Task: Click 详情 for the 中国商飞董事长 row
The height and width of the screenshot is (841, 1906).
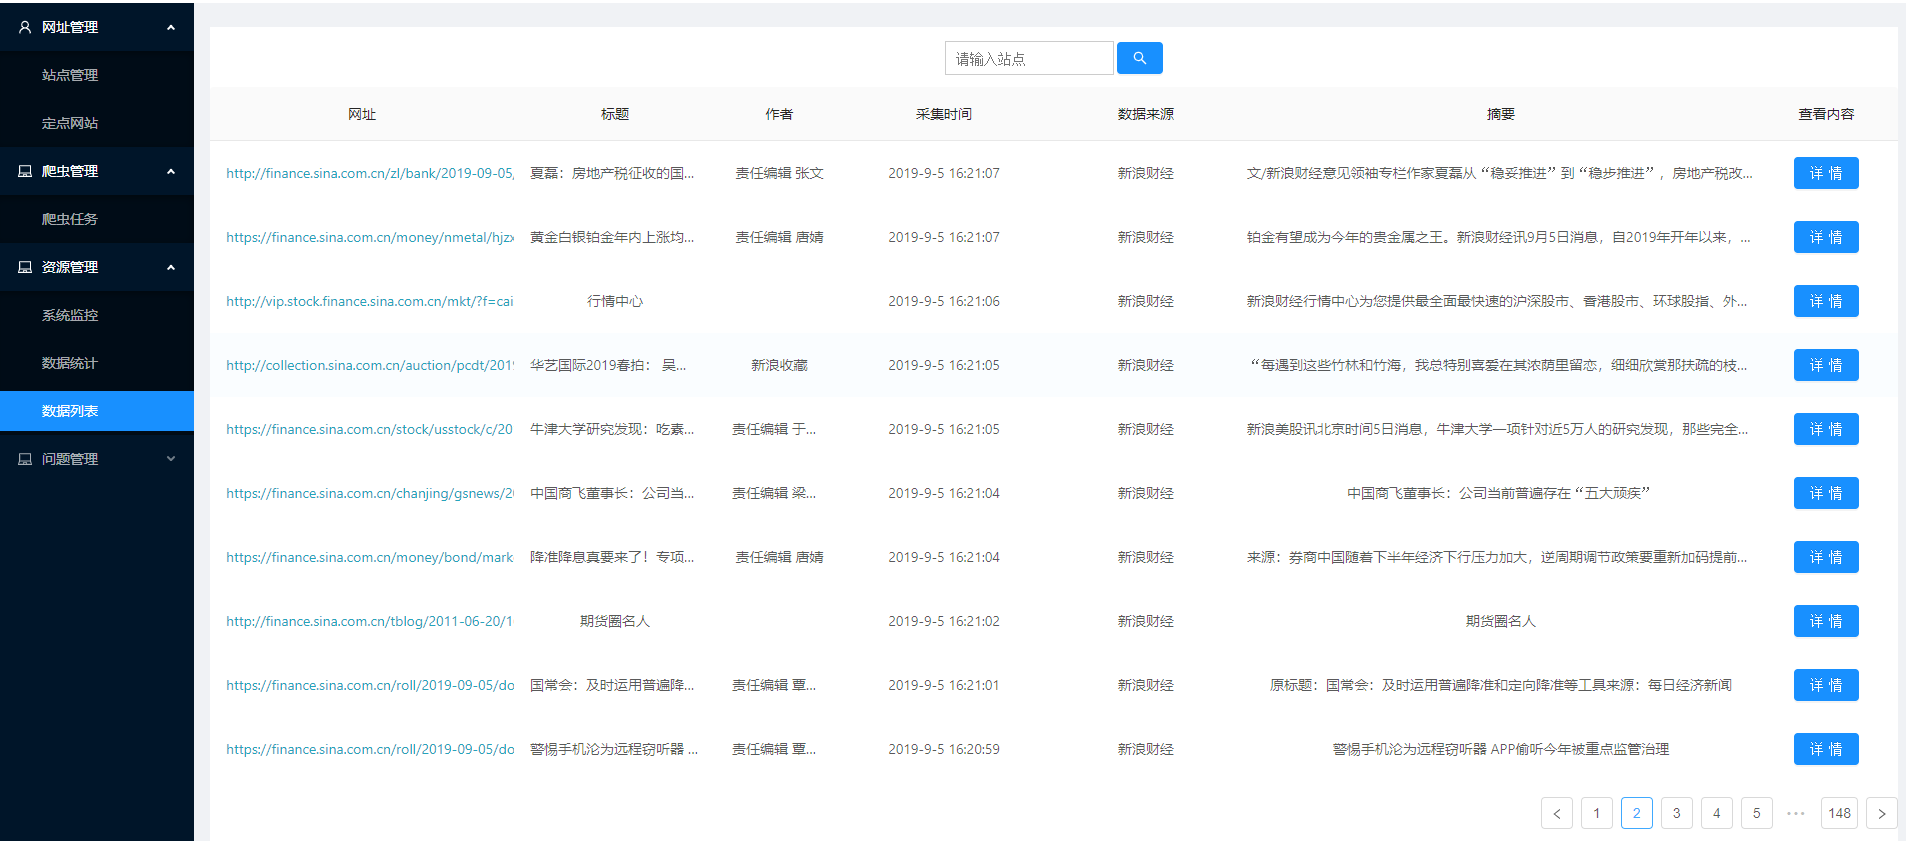Action: (x=1826, y=493)
